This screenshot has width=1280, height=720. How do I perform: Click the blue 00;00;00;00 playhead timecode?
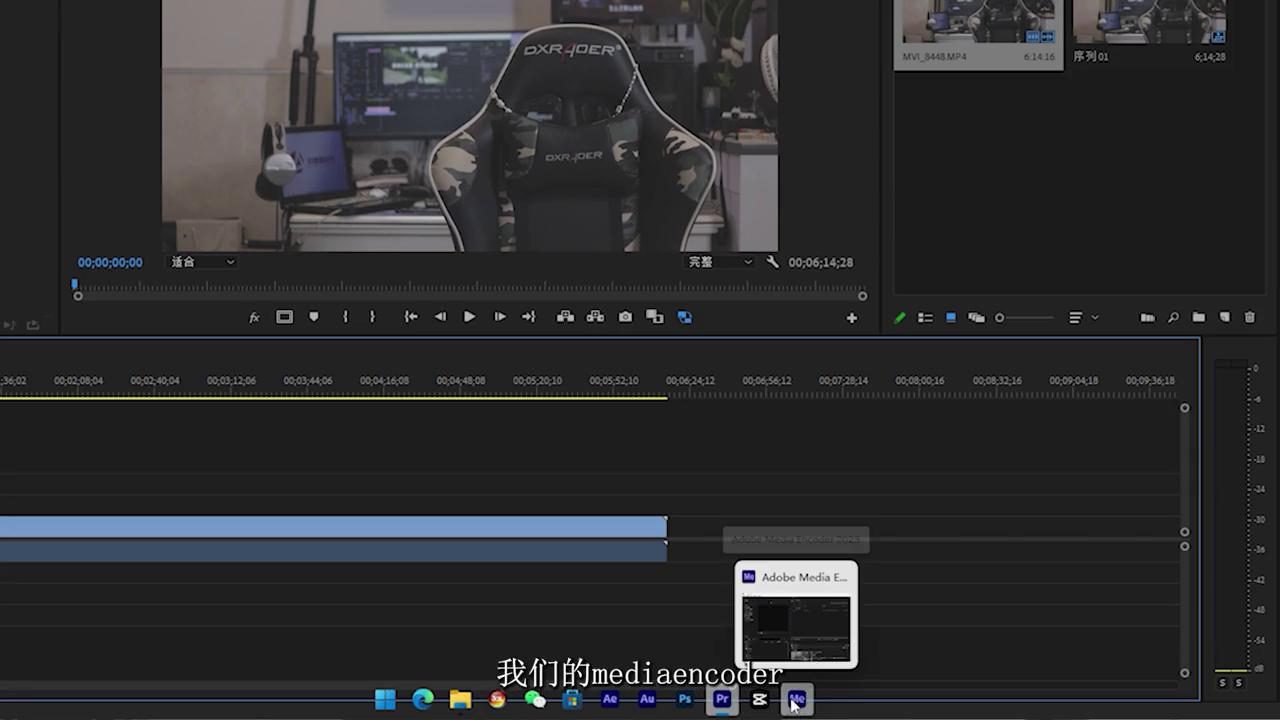(x=110, y=262)
